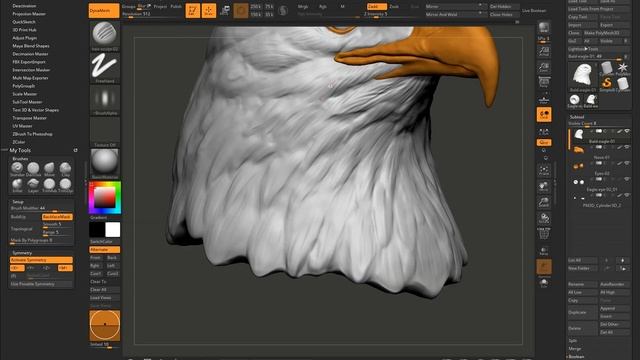
Task: Expand the Transpose Master plugin
Action: [x=29, y=118]
